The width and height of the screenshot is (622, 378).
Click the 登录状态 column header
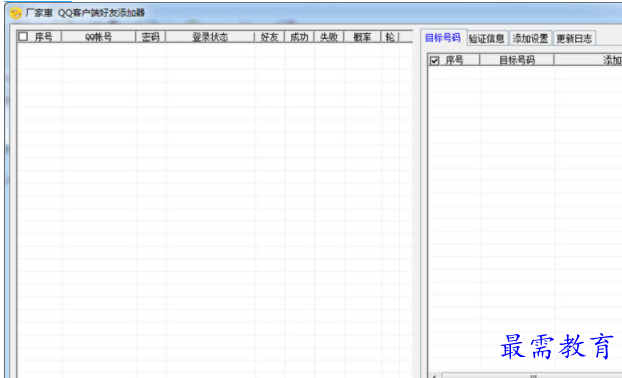pos(210,37)
